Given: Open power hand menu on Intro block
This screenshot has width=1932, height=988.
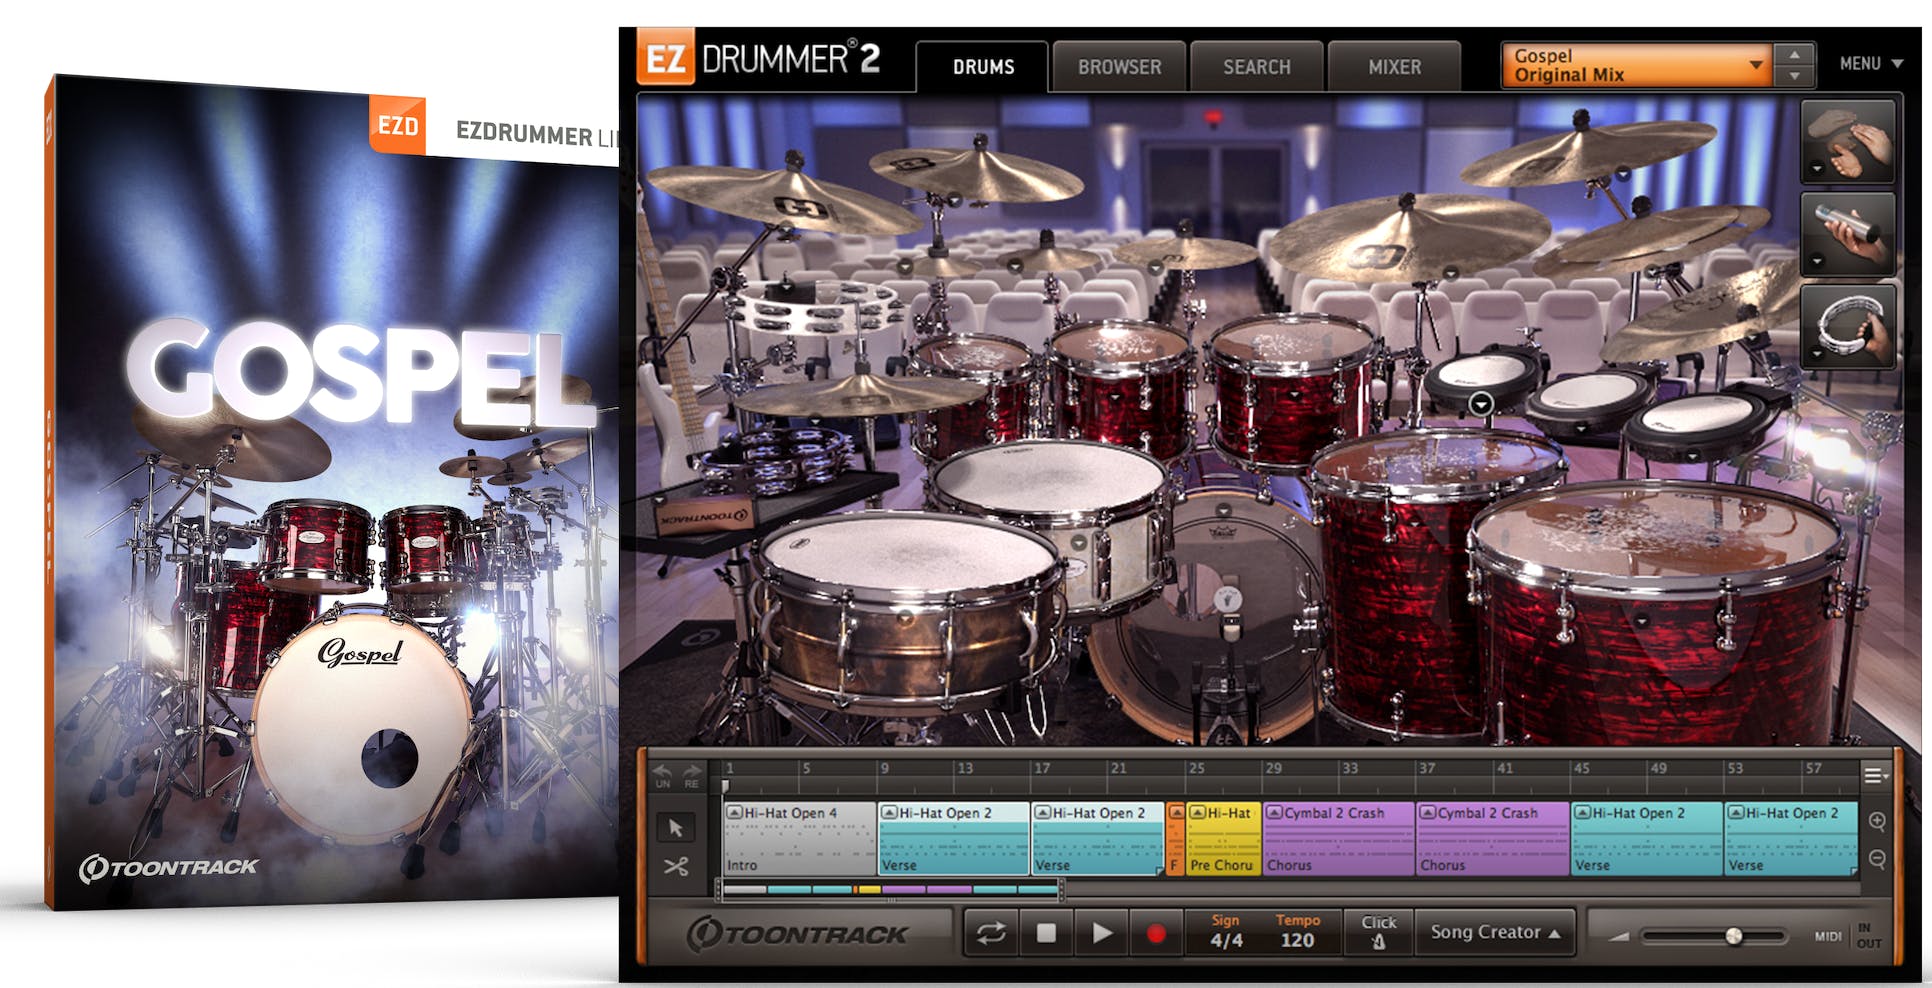Looking at the screenshot, I should tap(733, 813).
